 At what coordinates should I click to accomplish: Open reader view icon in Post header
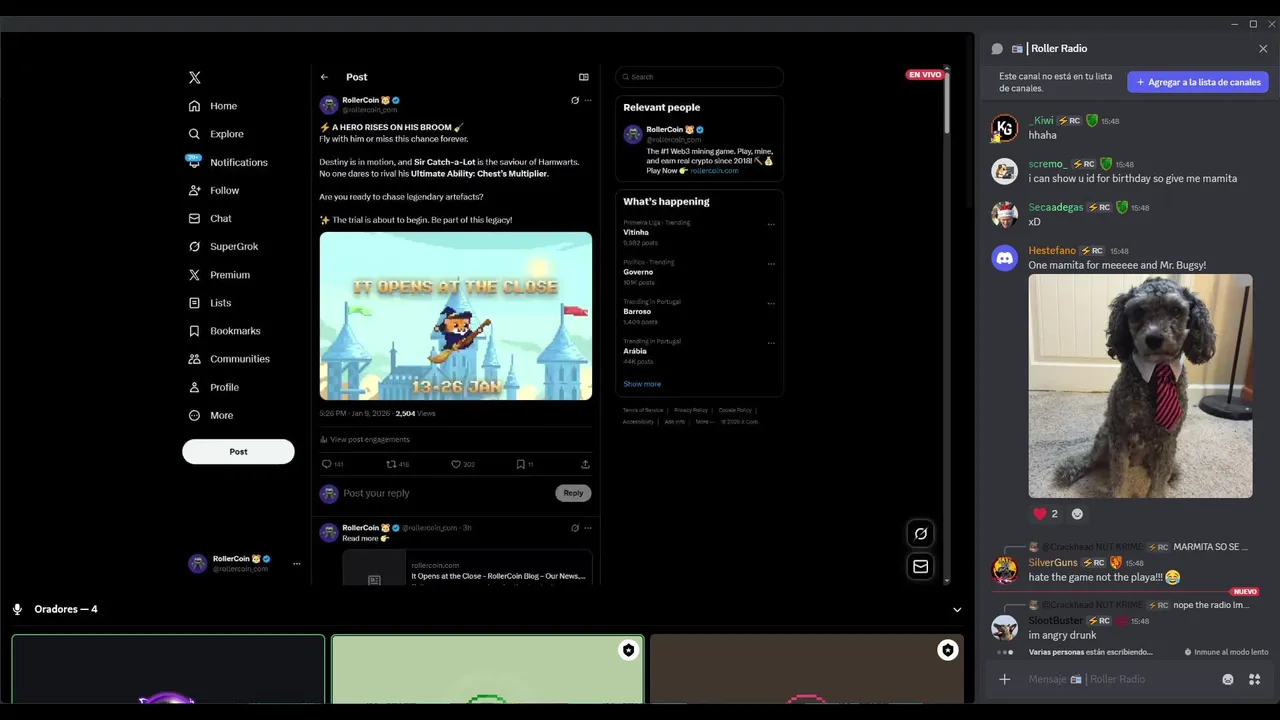coord(584,77)
